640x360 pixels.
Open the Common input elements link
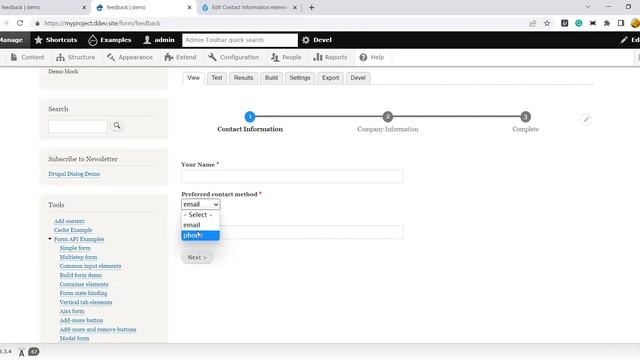coord(90,266)
